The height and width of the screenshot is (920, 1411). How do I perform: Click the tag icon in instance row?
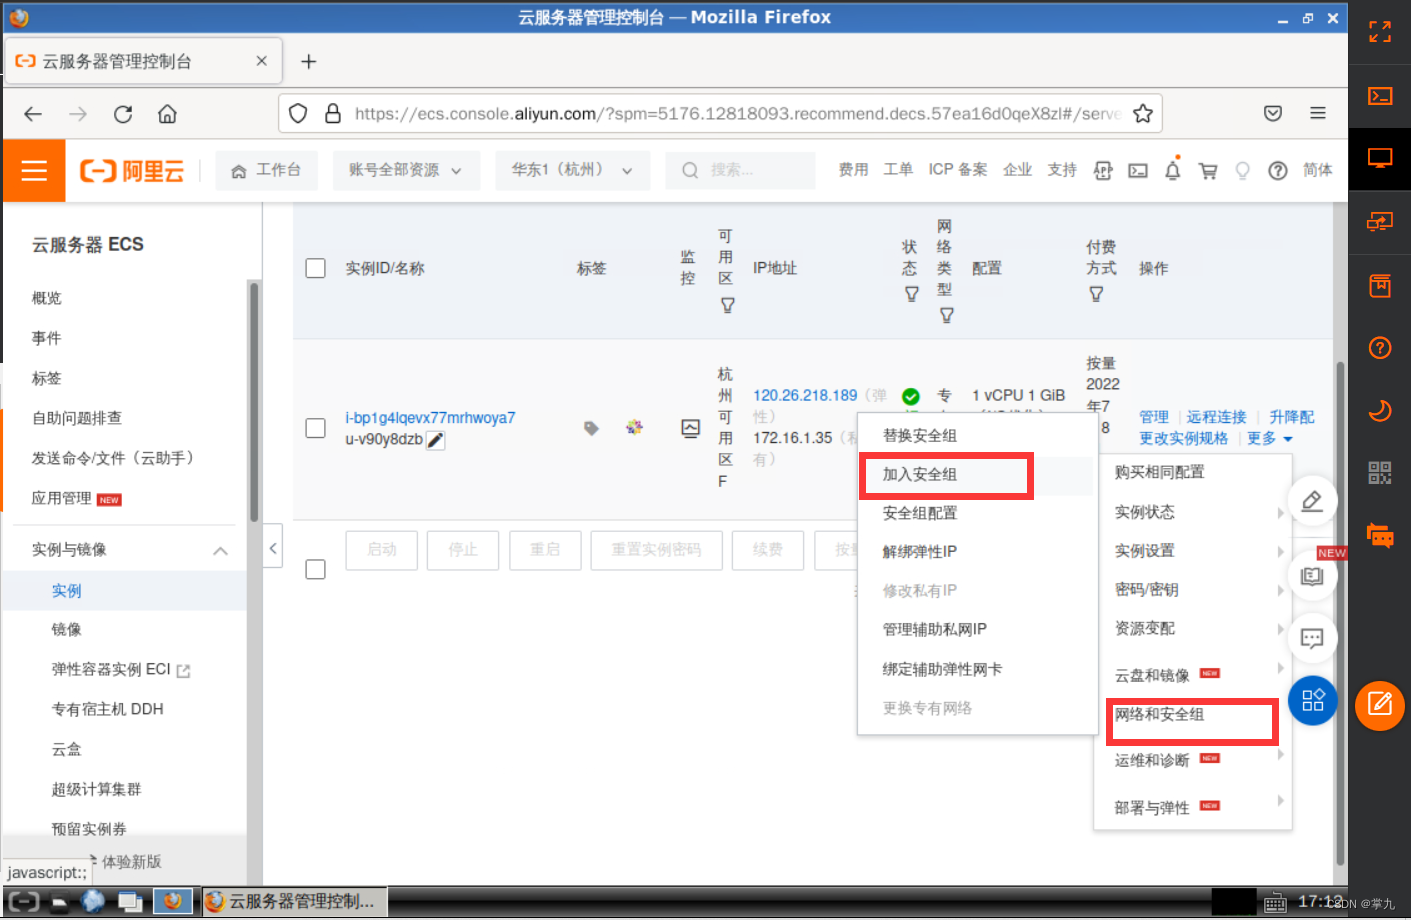pos(591,428)
